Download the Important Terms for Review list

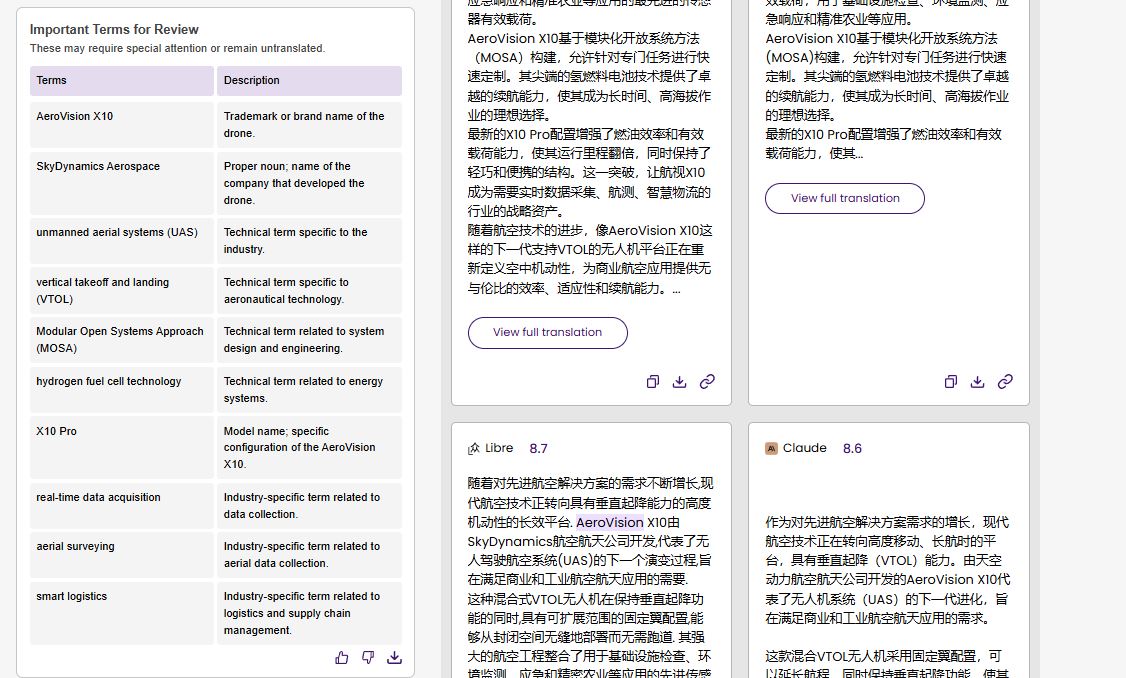[394, 657]
